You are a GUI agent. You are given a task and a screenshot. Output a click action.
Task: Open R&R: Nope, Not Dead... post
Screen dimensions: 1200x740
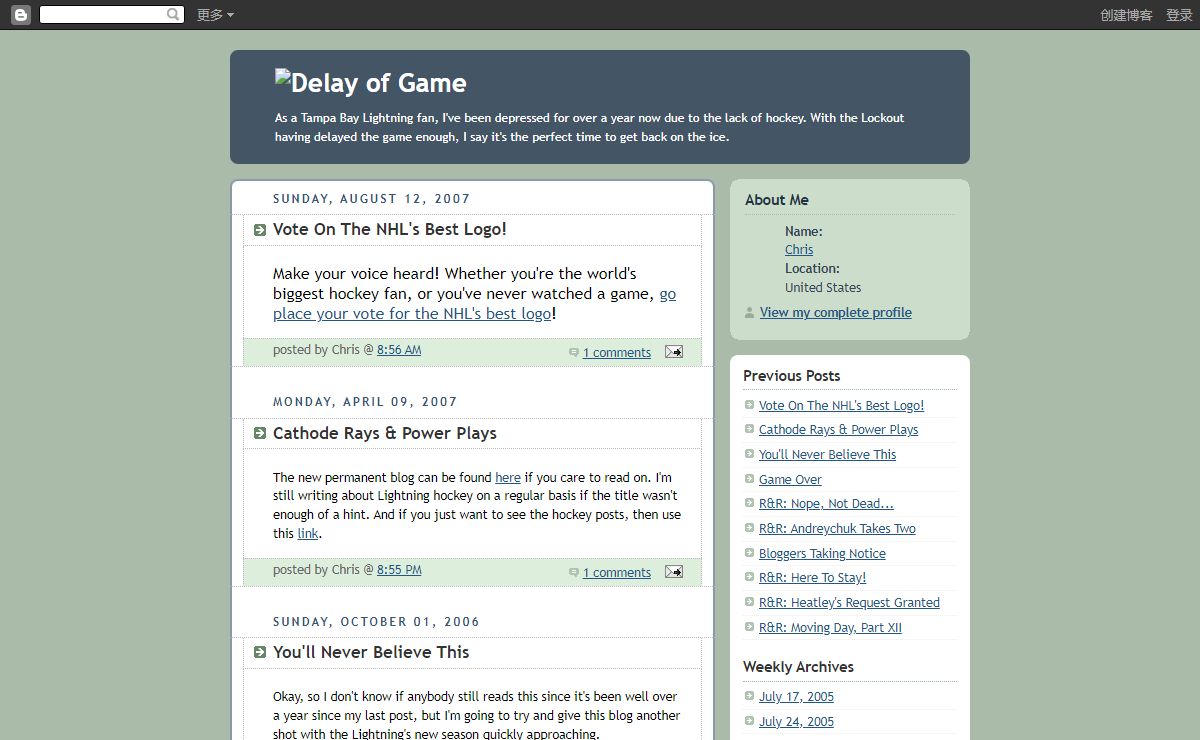tap(826, 504)
